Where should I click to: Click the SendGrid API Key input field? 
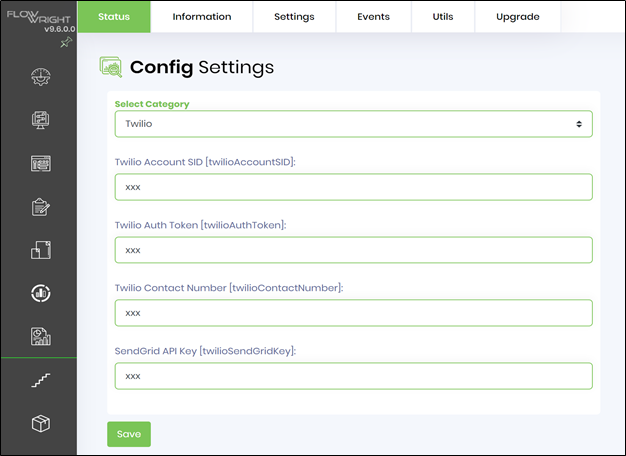pyautogui.click(x=353, y=376)
